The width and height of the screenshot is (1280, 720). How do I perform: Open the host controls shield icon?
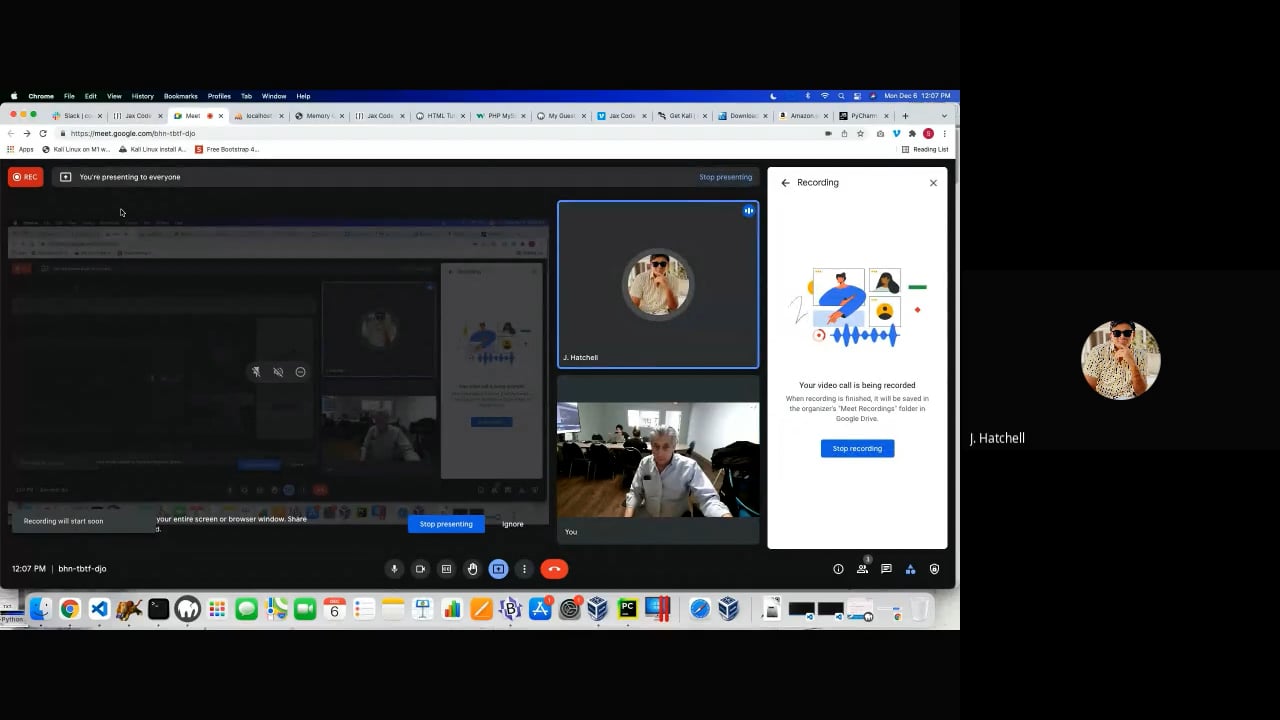click(934, 569)
